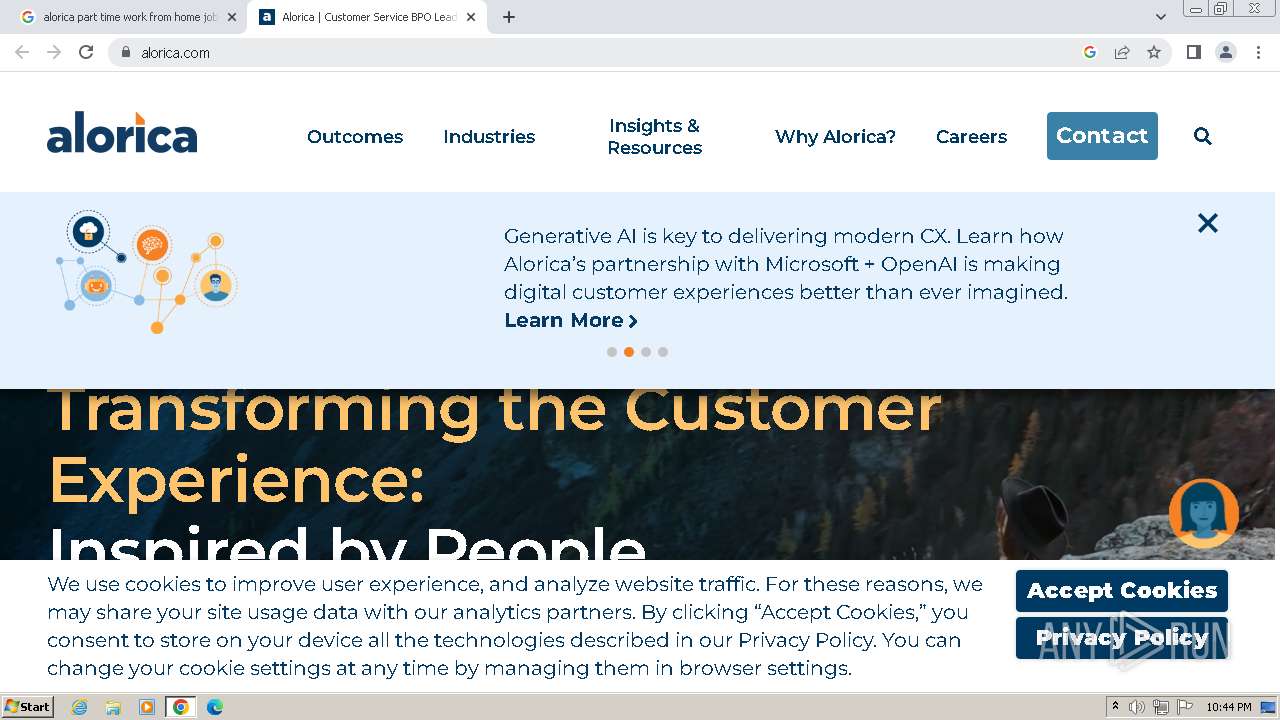
Task: Open Careers page
Action: click(971, 136)
